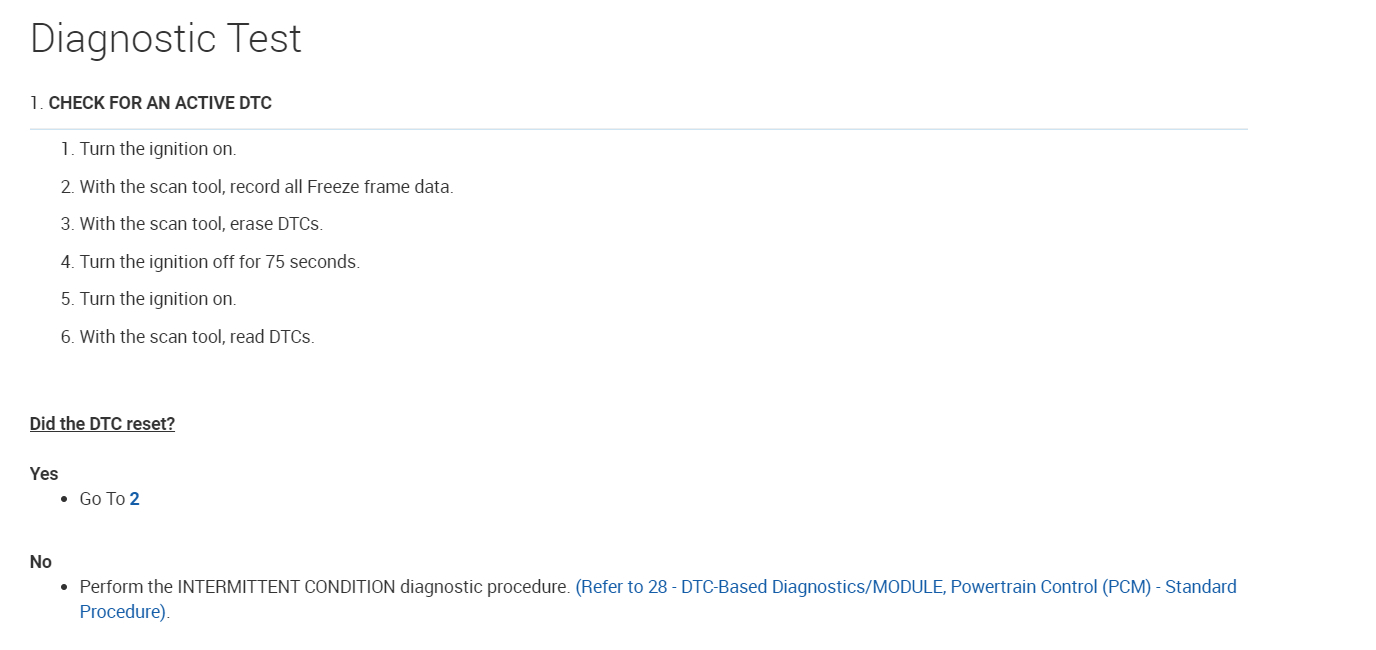Click step 5, the second ignition on instruction

click(158, 299)
